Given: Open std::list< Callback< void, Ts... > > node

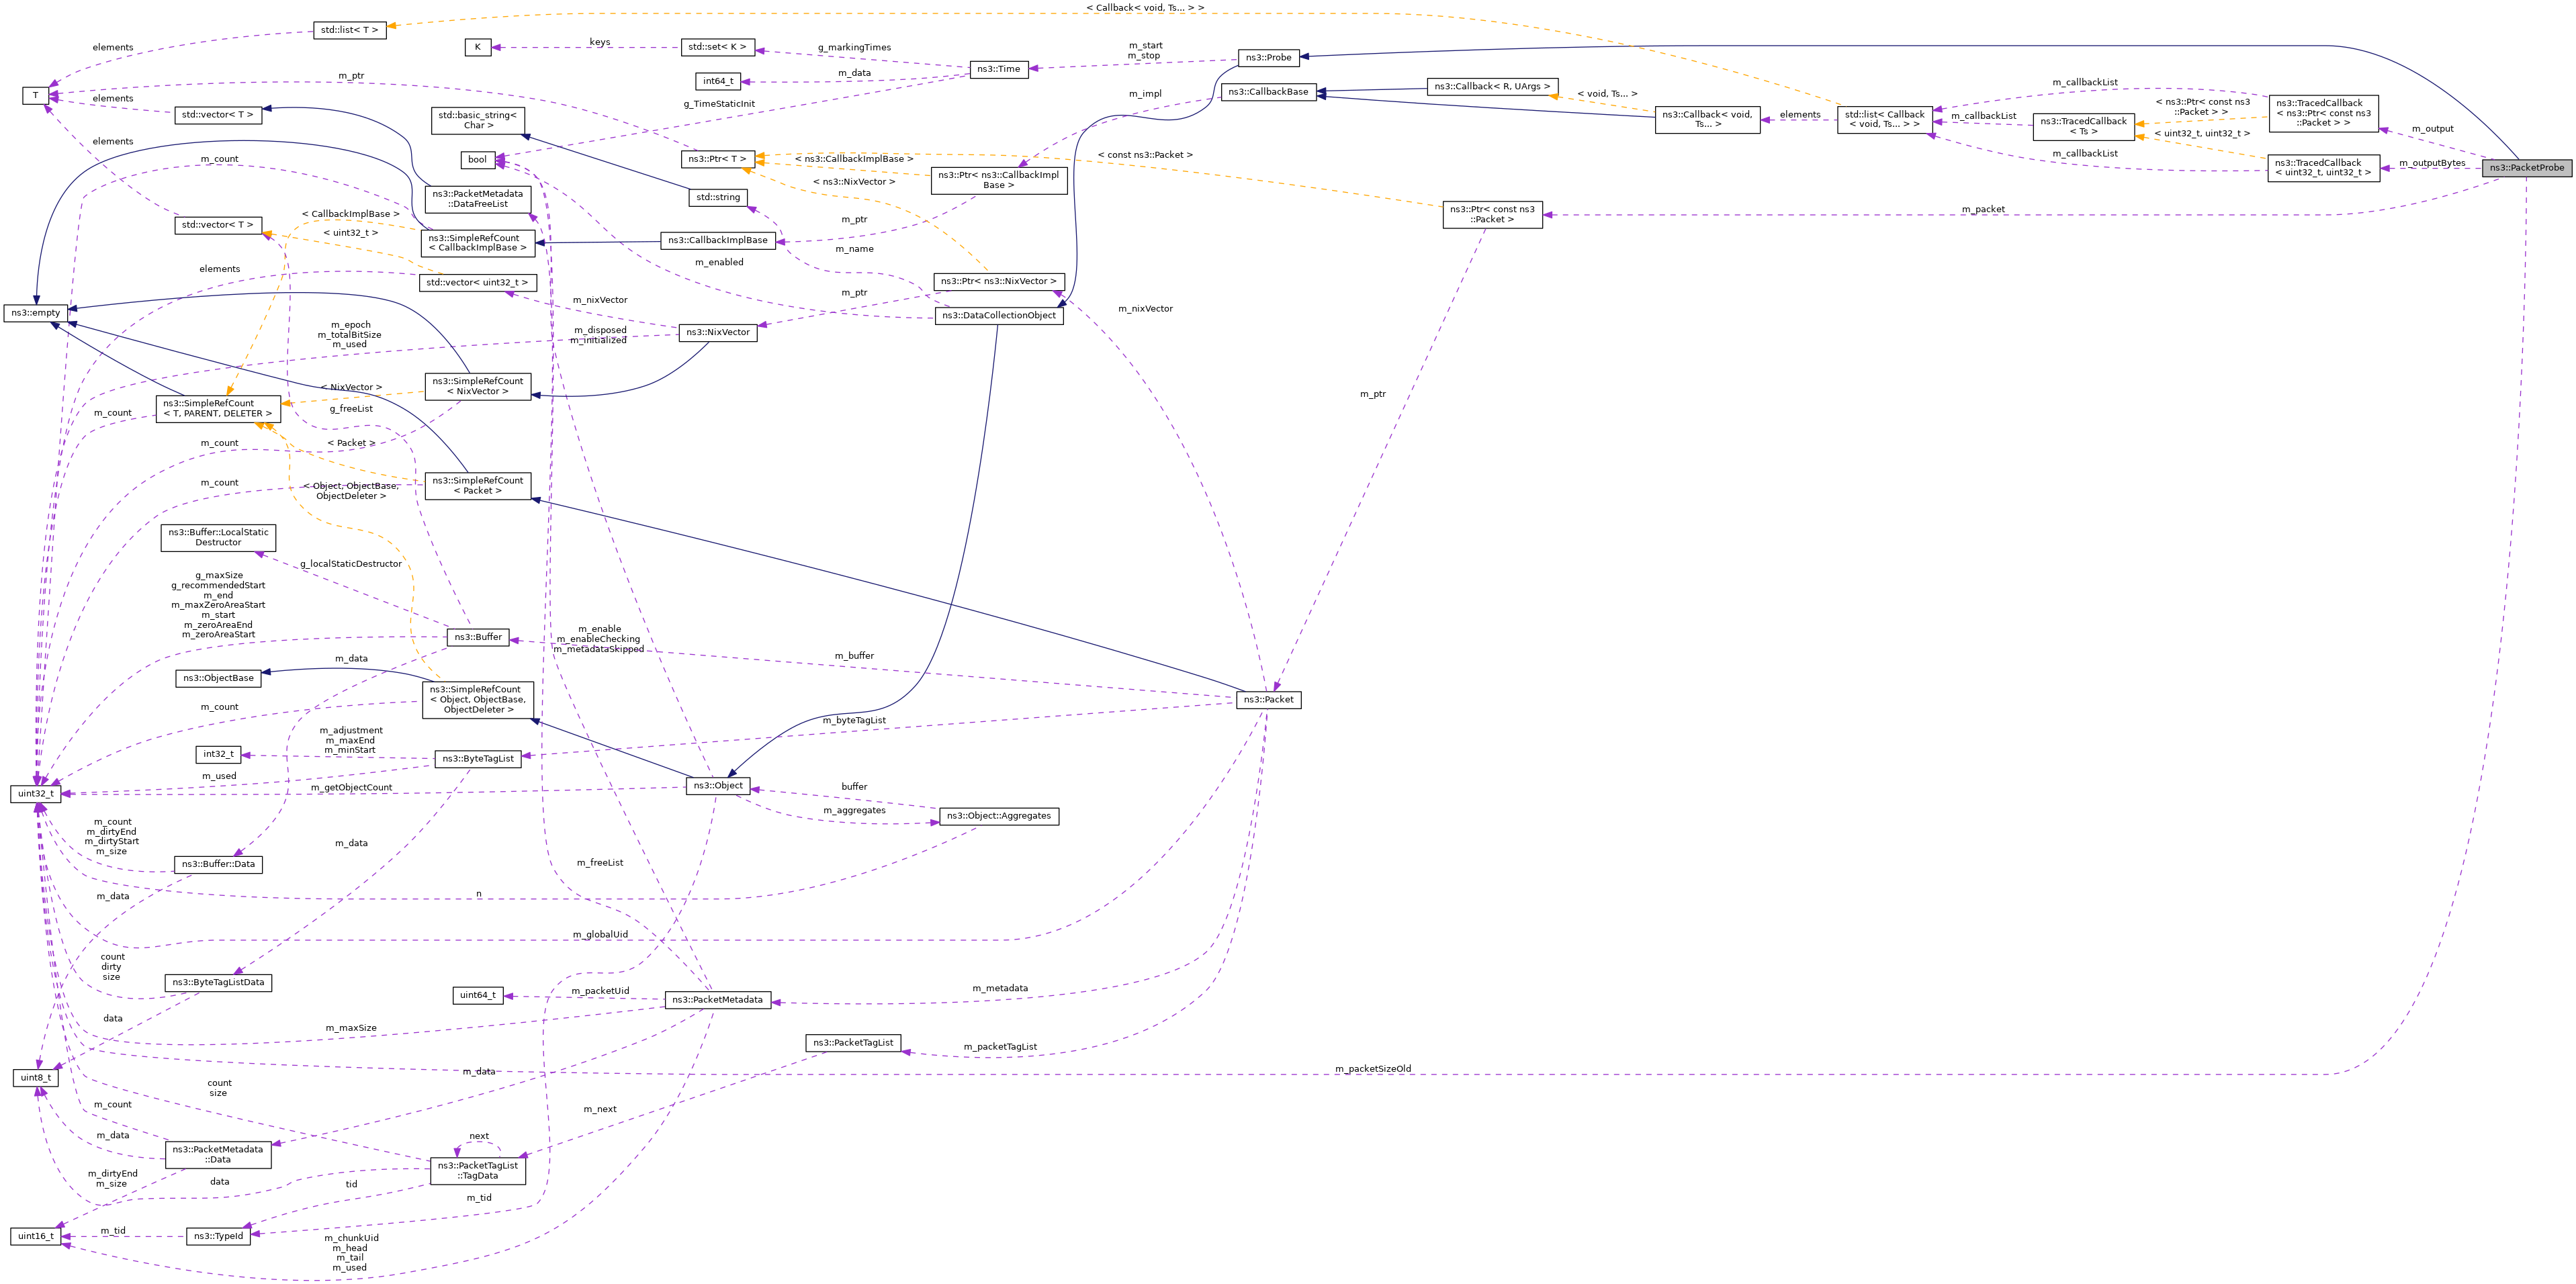Looking at the screenshot, I should point(1884,120).
